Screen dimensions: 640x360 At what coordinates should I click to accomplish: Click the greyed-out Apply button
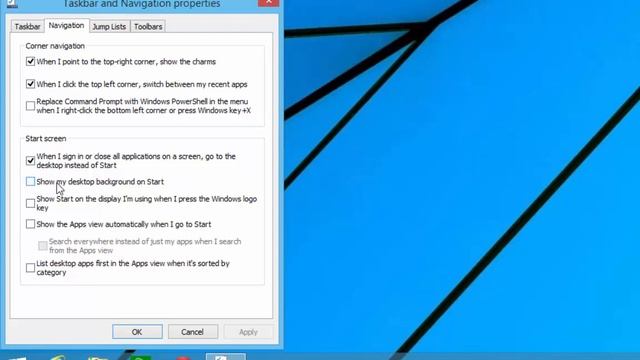coord(248,332)
